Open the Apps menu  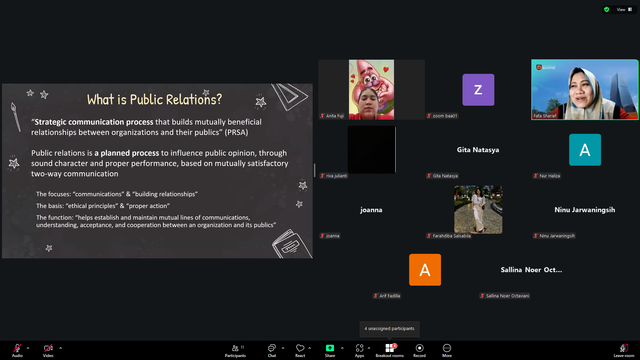click(359, 350)
